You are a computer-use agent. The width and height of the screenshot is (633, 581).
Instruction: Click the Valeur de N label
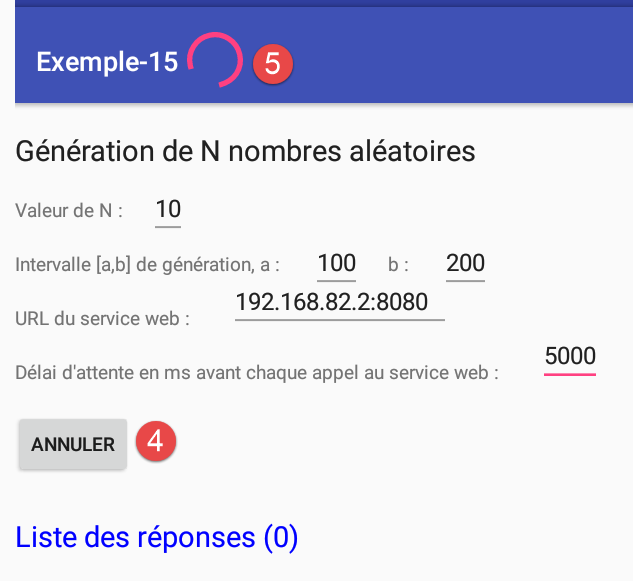(69, 211)
